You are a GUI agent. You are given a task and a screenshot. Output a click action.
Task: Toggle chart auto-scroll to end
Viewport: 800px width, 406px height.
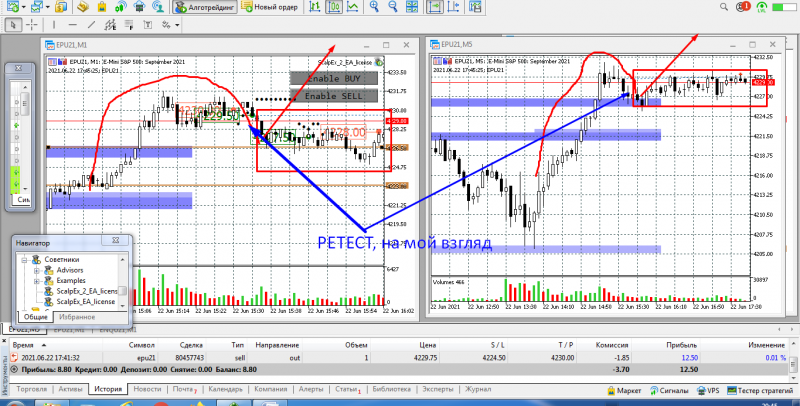coord(435,7)
